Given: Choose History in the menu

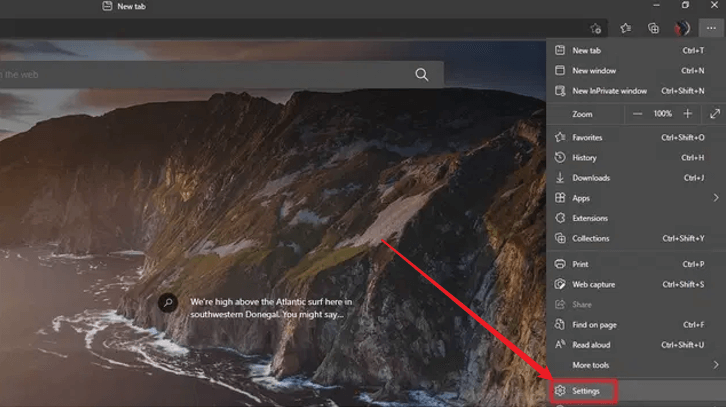Looking at the screenshot, I should (584, 158).
